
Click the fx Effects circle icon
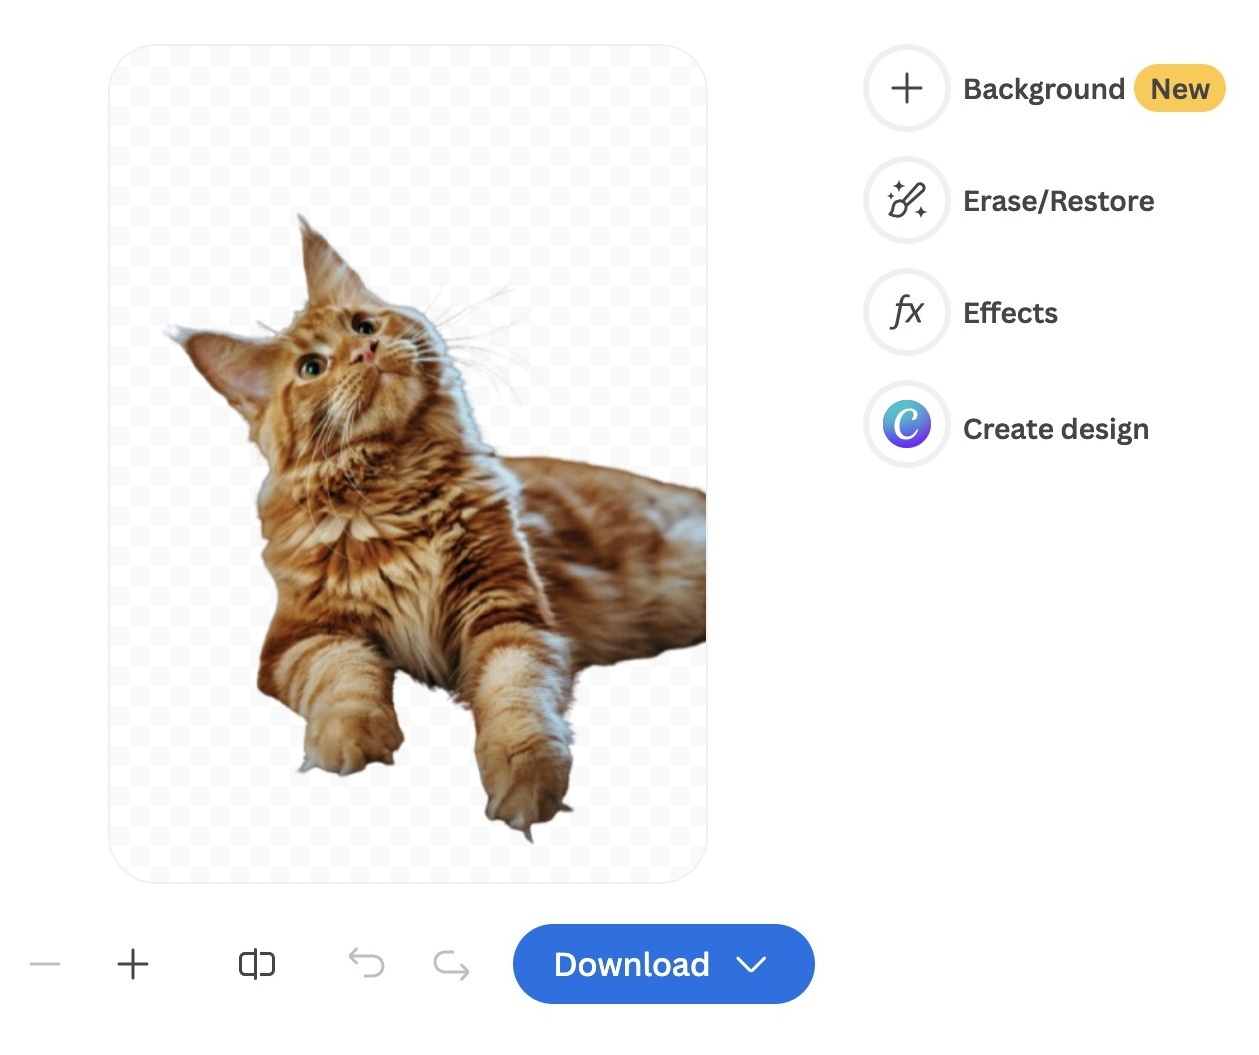pyautogui.click(x=905, y=312)
